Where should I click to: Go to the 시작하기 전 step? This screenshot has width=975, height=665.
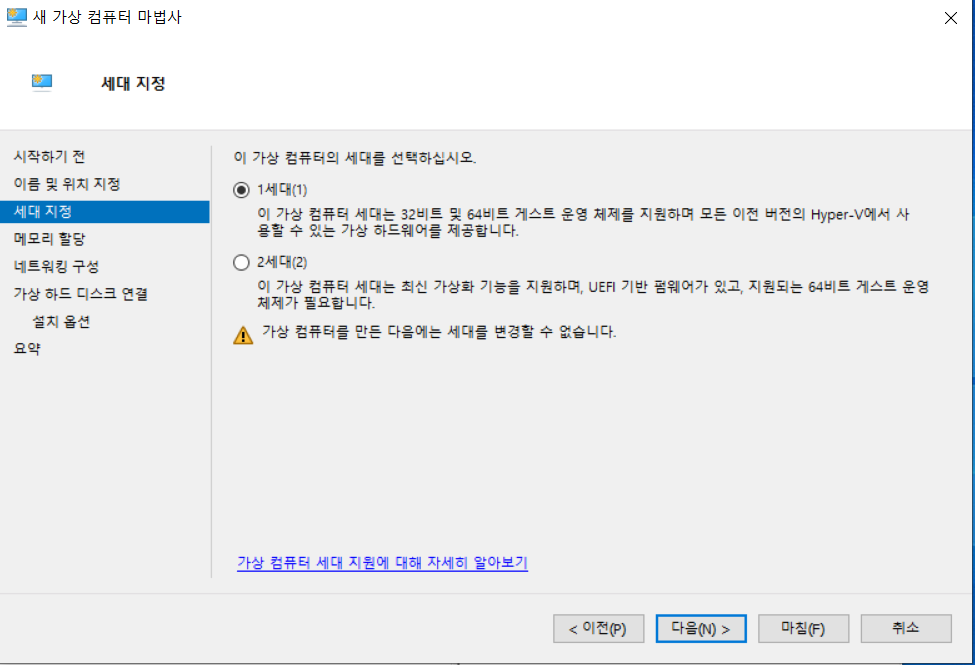tap(49, 157)
